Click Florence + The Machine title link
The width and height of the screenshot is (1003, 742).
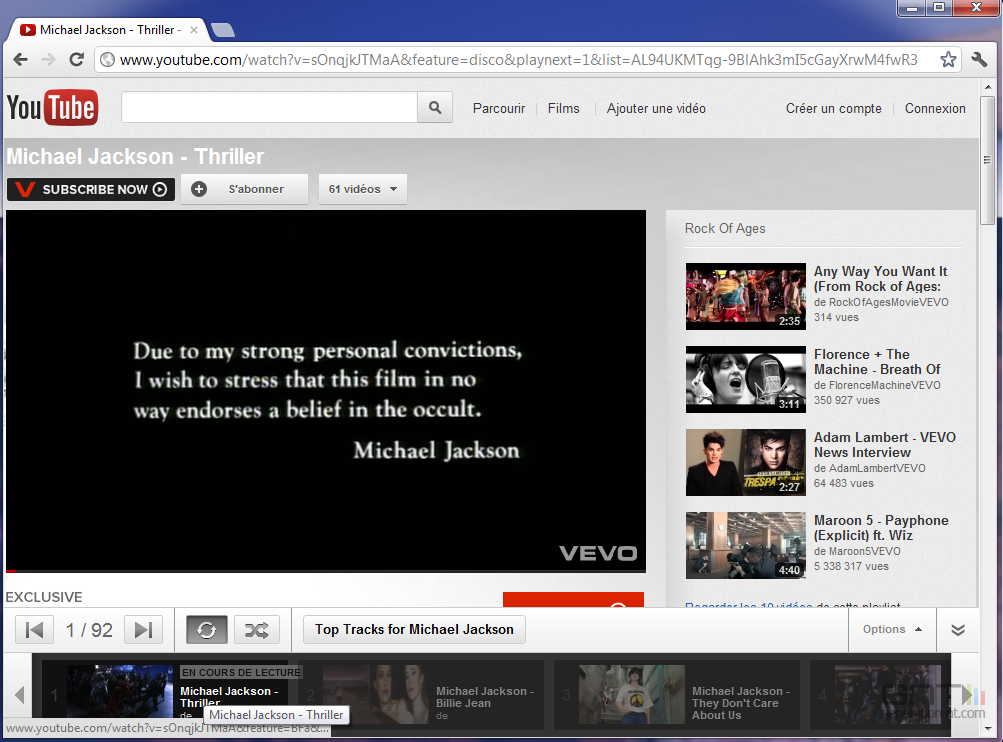(877, 362)
